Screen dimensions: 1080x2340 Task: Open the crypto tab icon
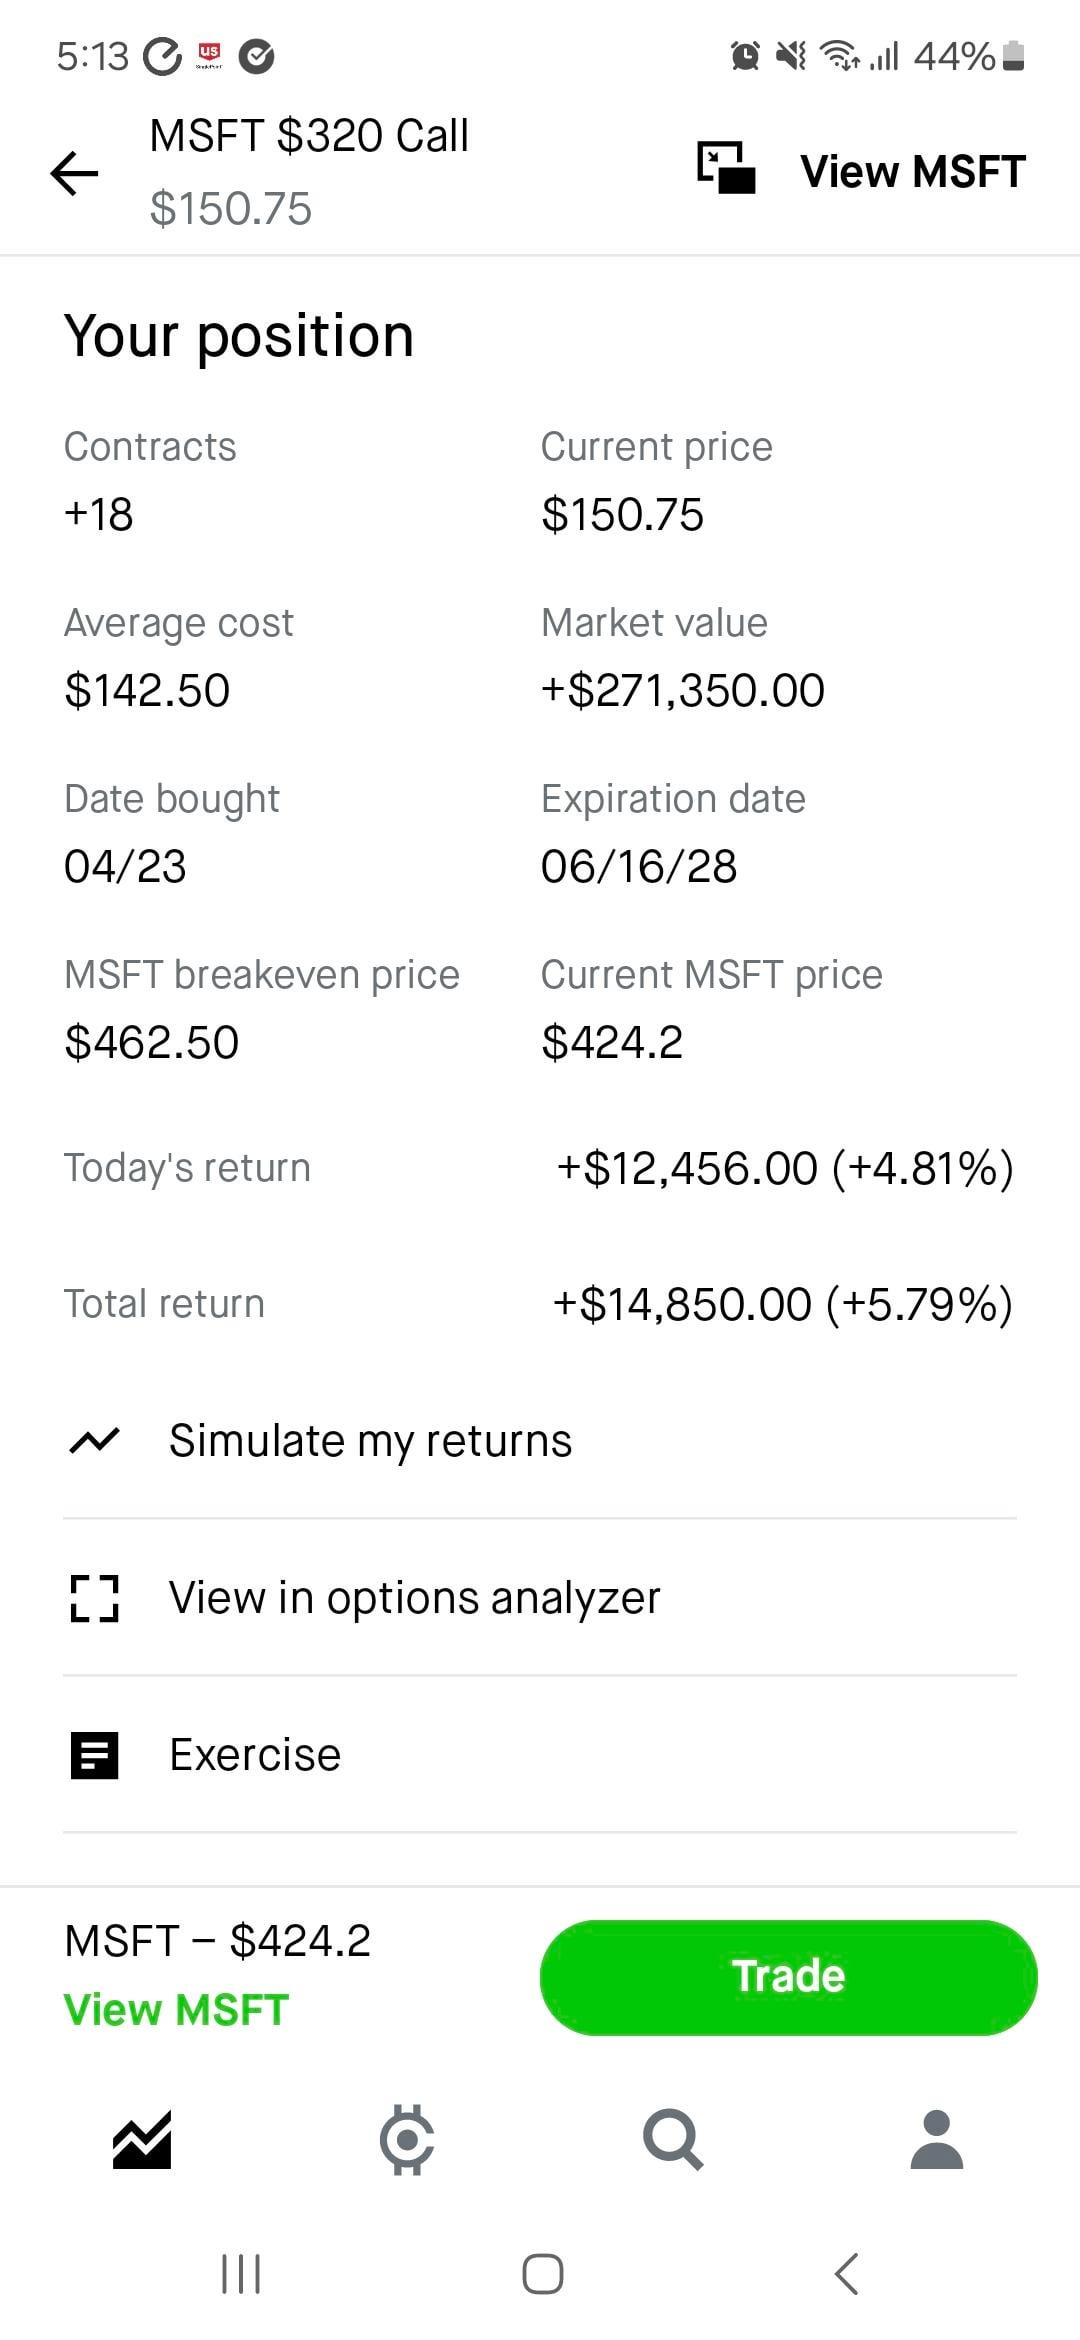(x=406, y=2140)
